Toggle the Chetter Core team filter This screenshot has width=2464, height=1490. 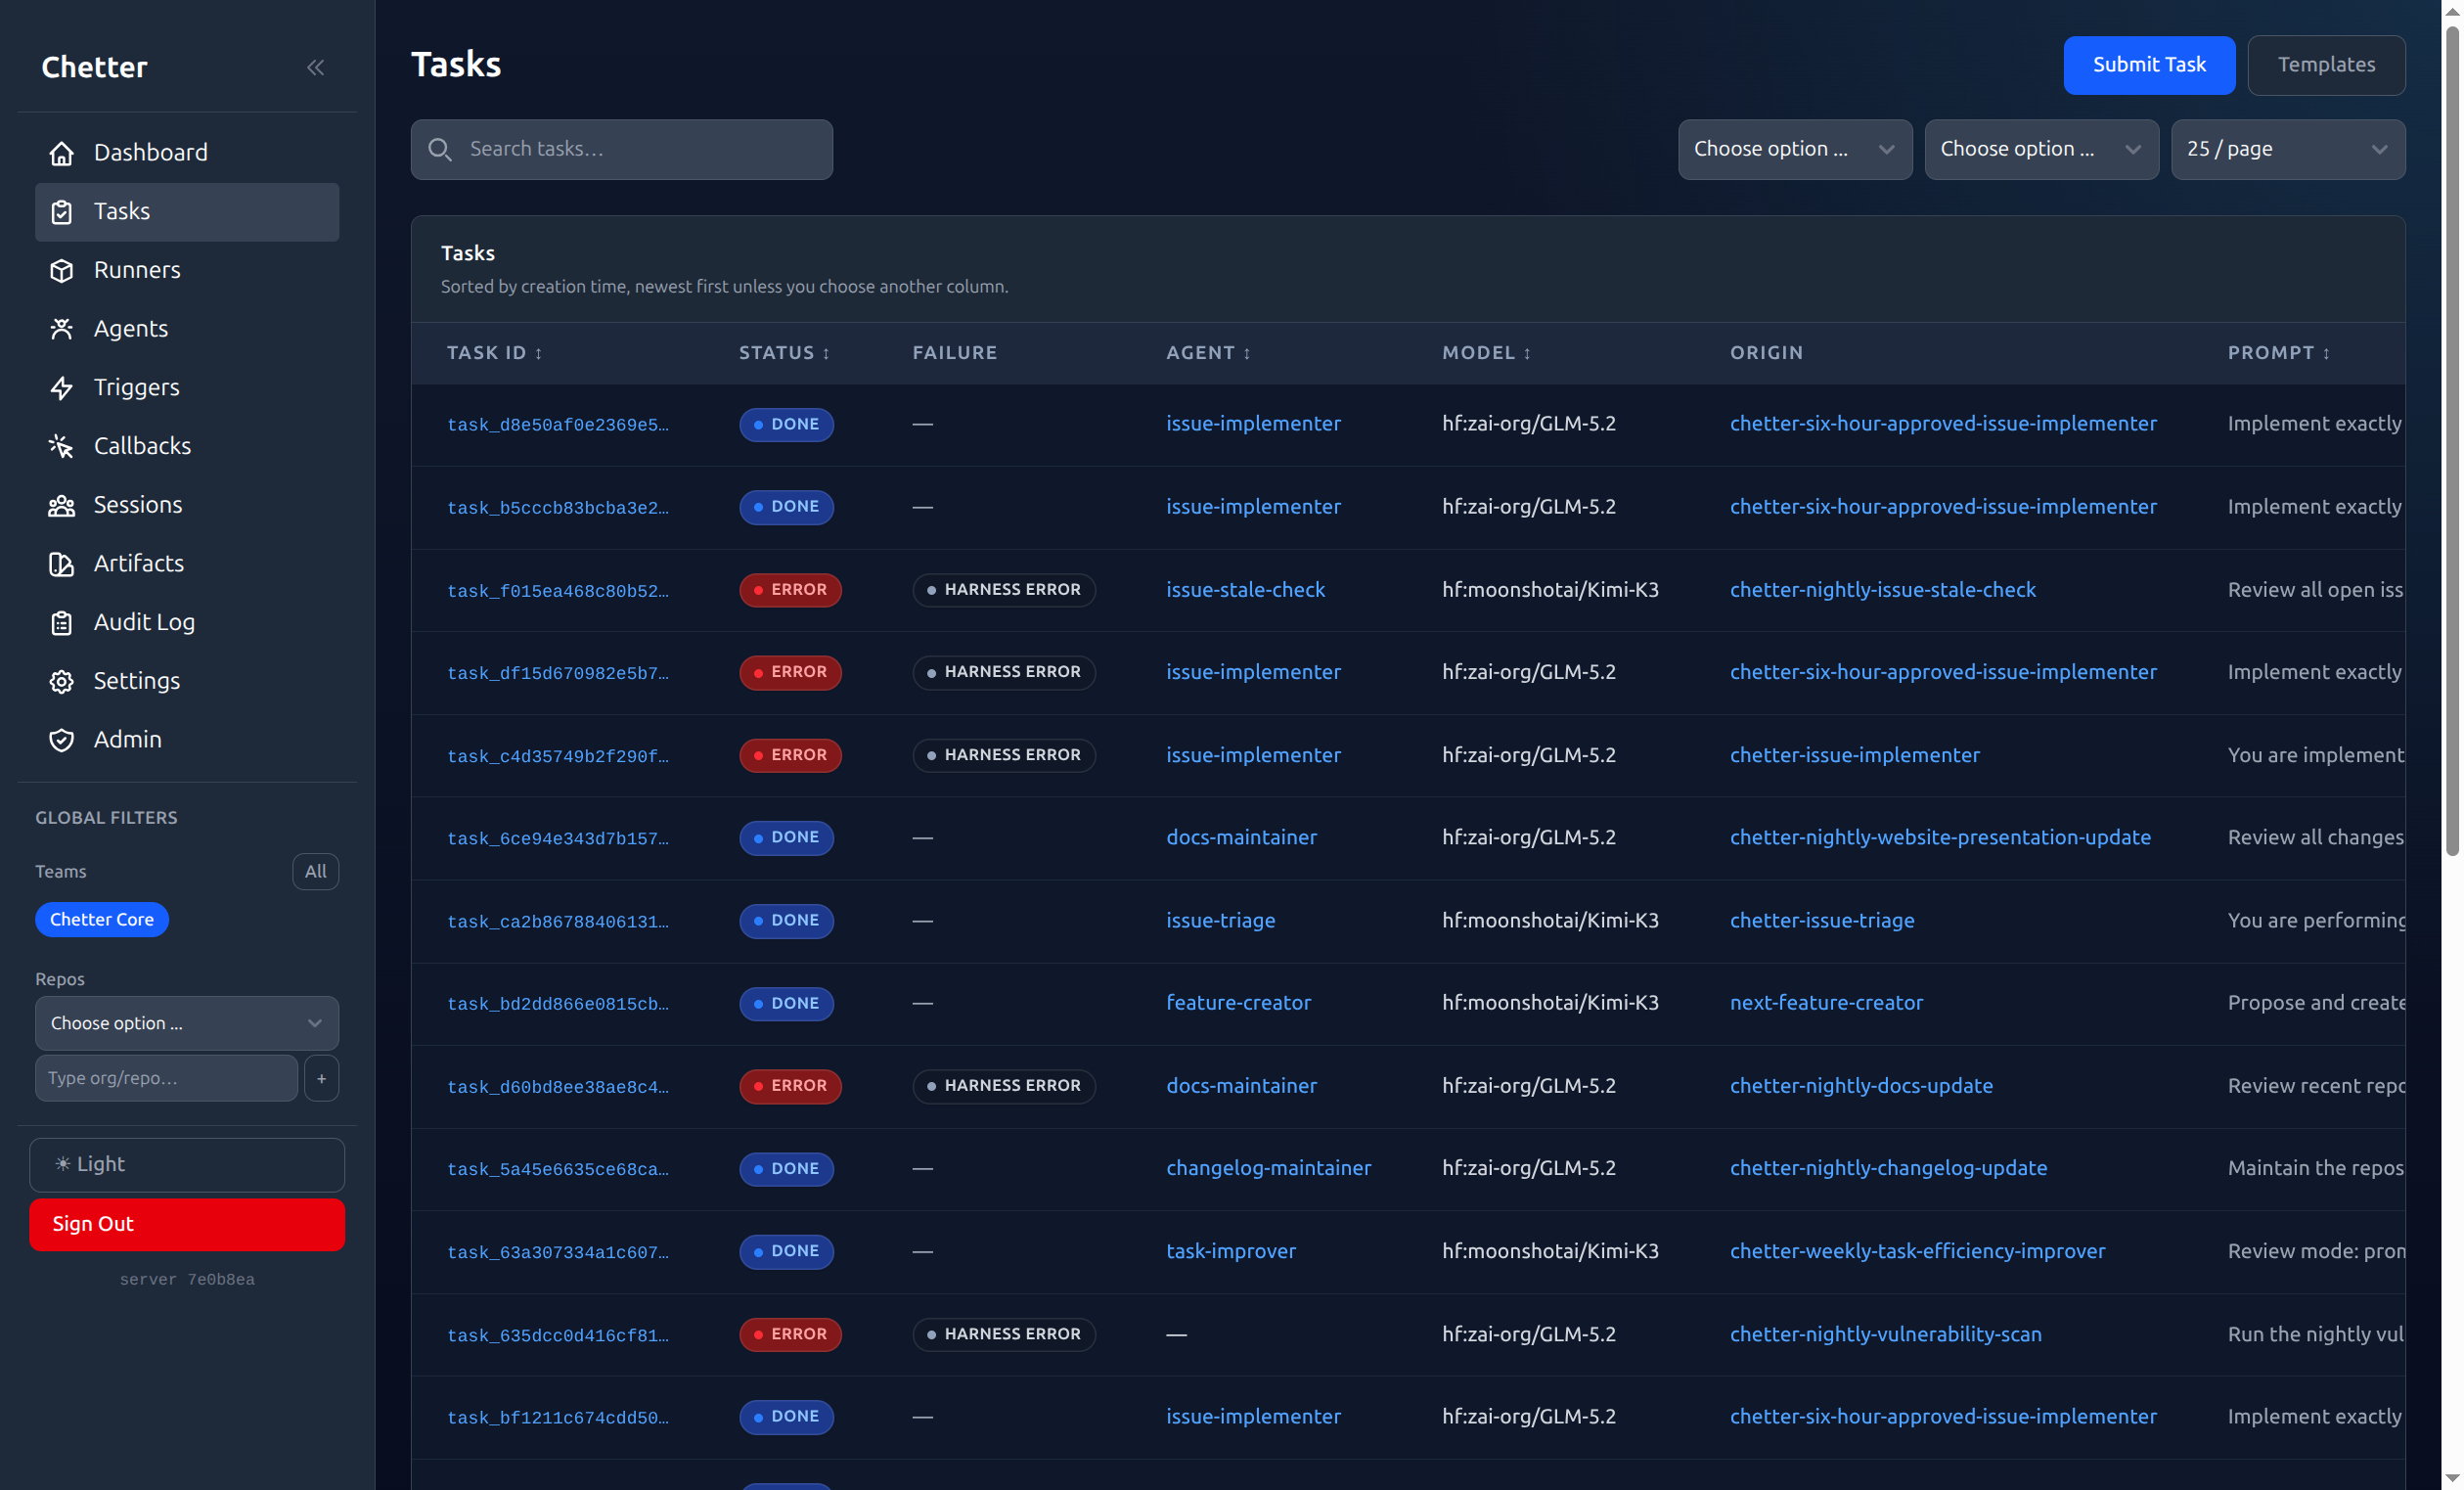click(102, 919)
